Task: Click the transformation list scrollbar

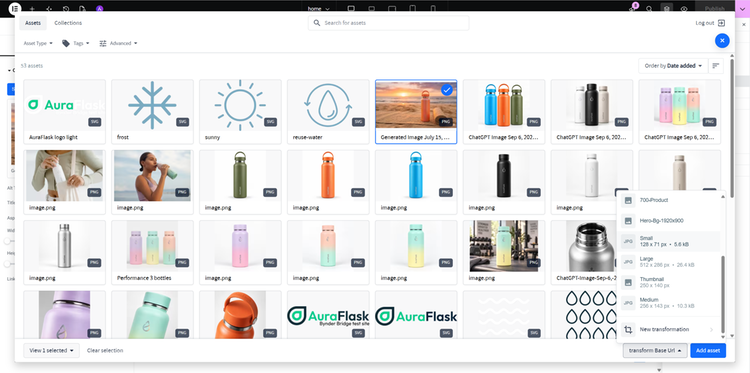Action: [722, 294]
